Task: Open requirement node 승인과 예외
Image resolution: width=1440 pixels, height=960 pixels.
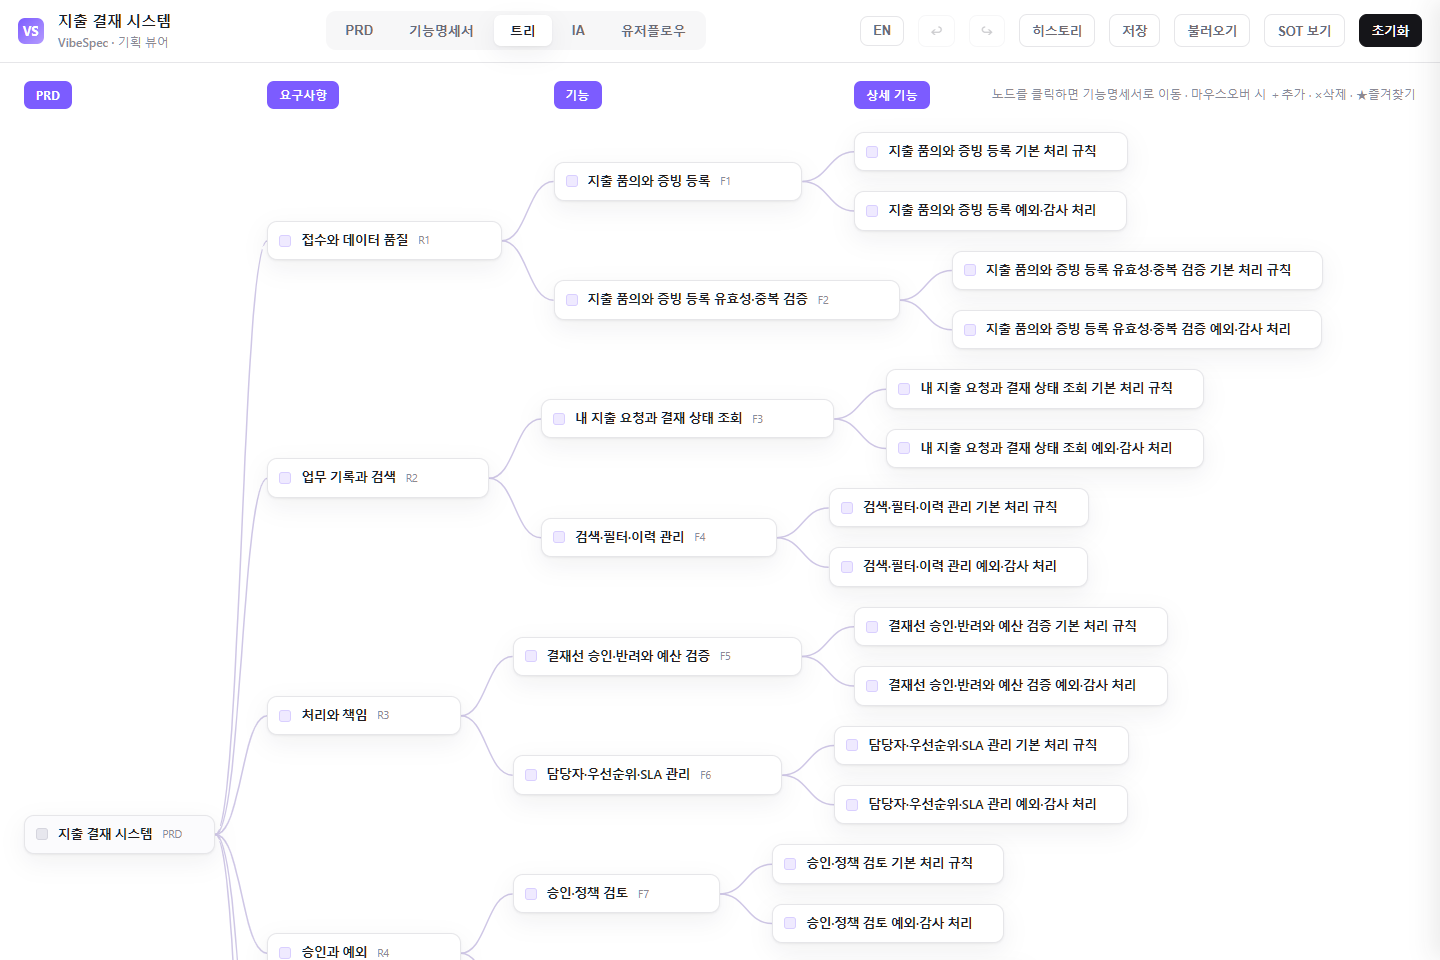Action: (x=364, y=947)
